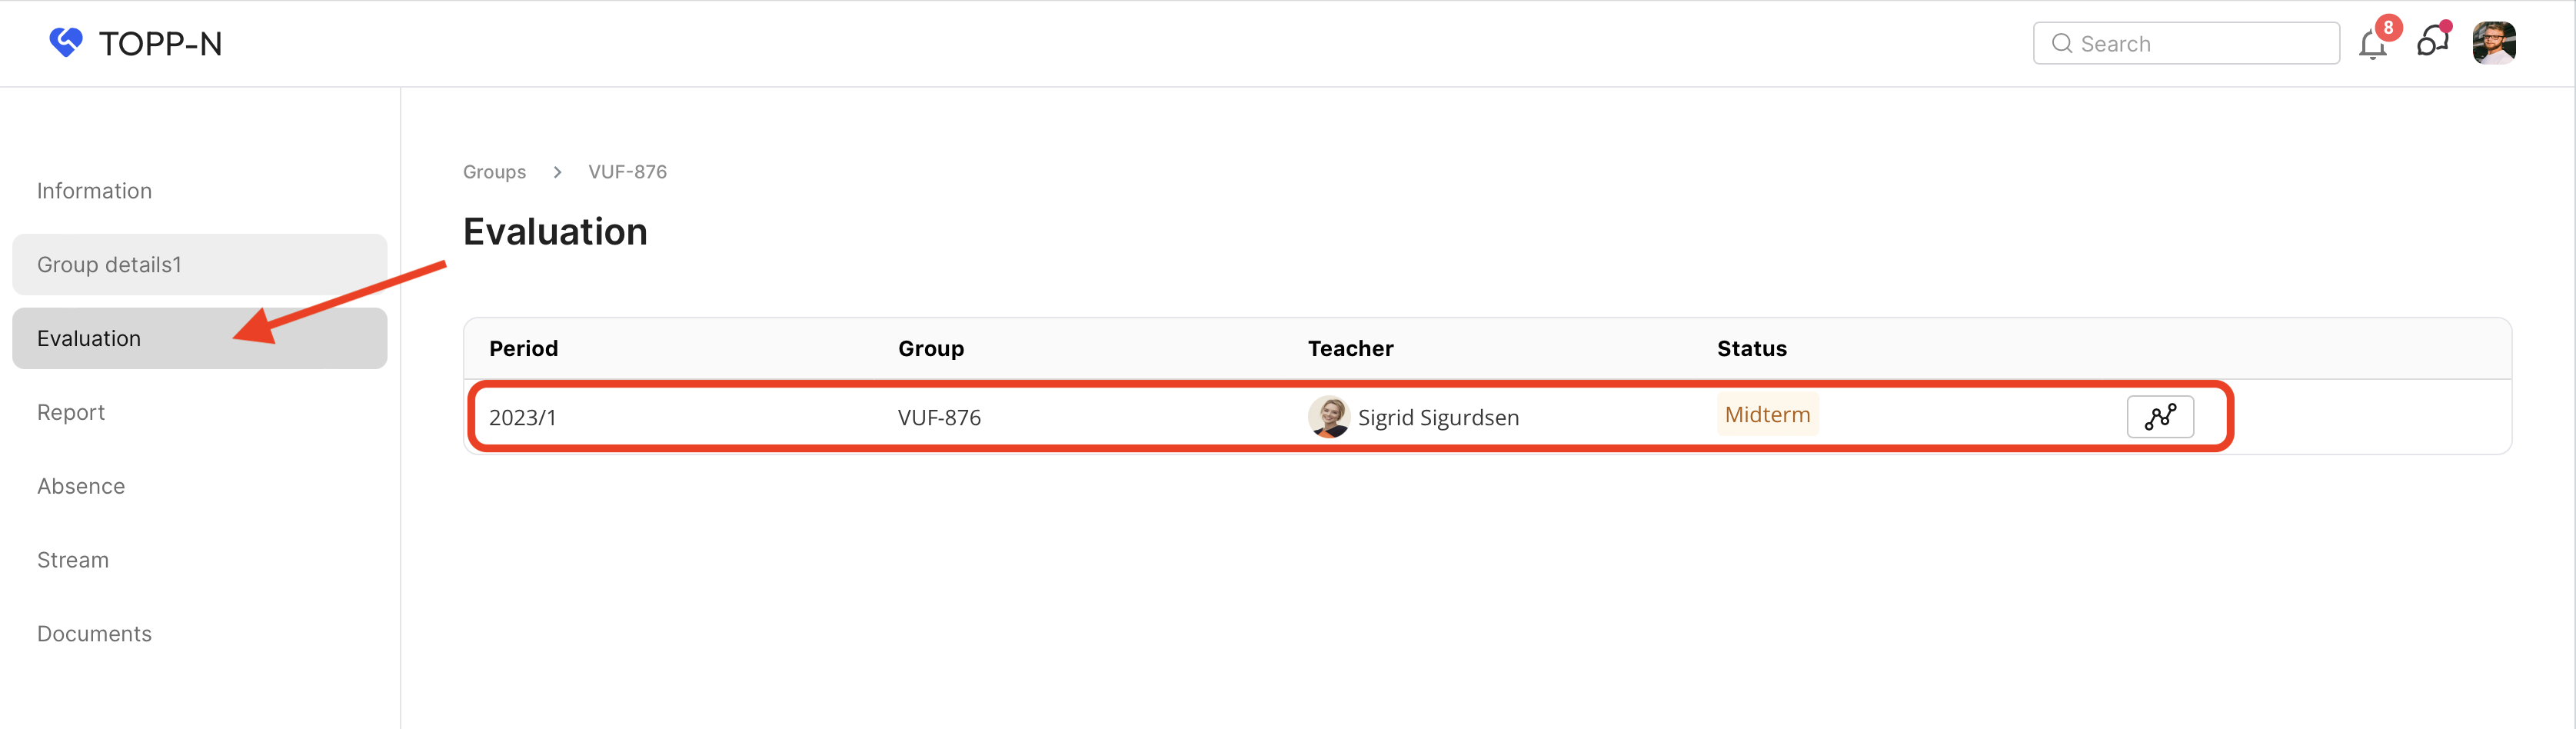Open the Absence section
2576x729 pixels.
coord(81,487)
